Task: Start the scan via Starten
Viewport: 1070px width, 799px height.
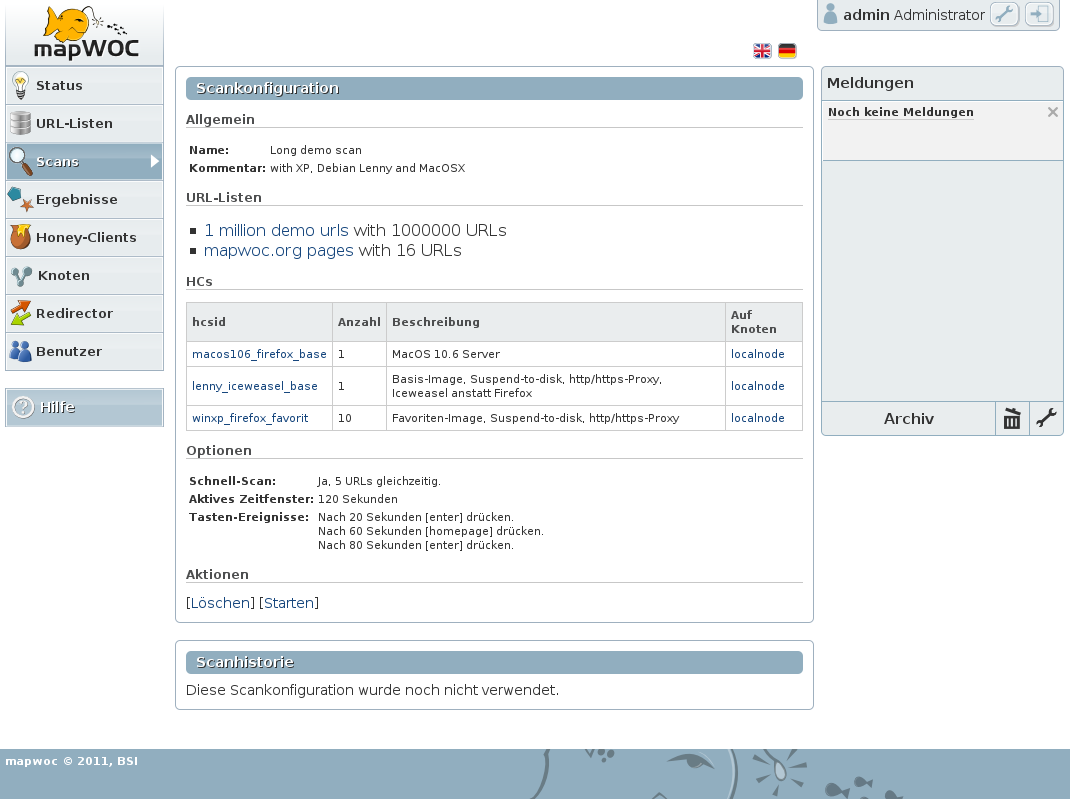Action: 289,603
